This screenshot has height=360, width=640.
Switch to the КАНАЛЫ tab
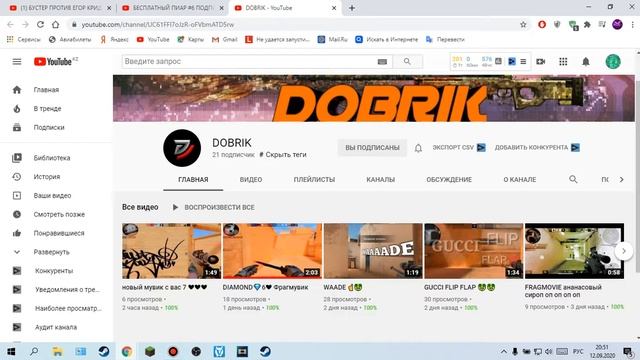380,180
